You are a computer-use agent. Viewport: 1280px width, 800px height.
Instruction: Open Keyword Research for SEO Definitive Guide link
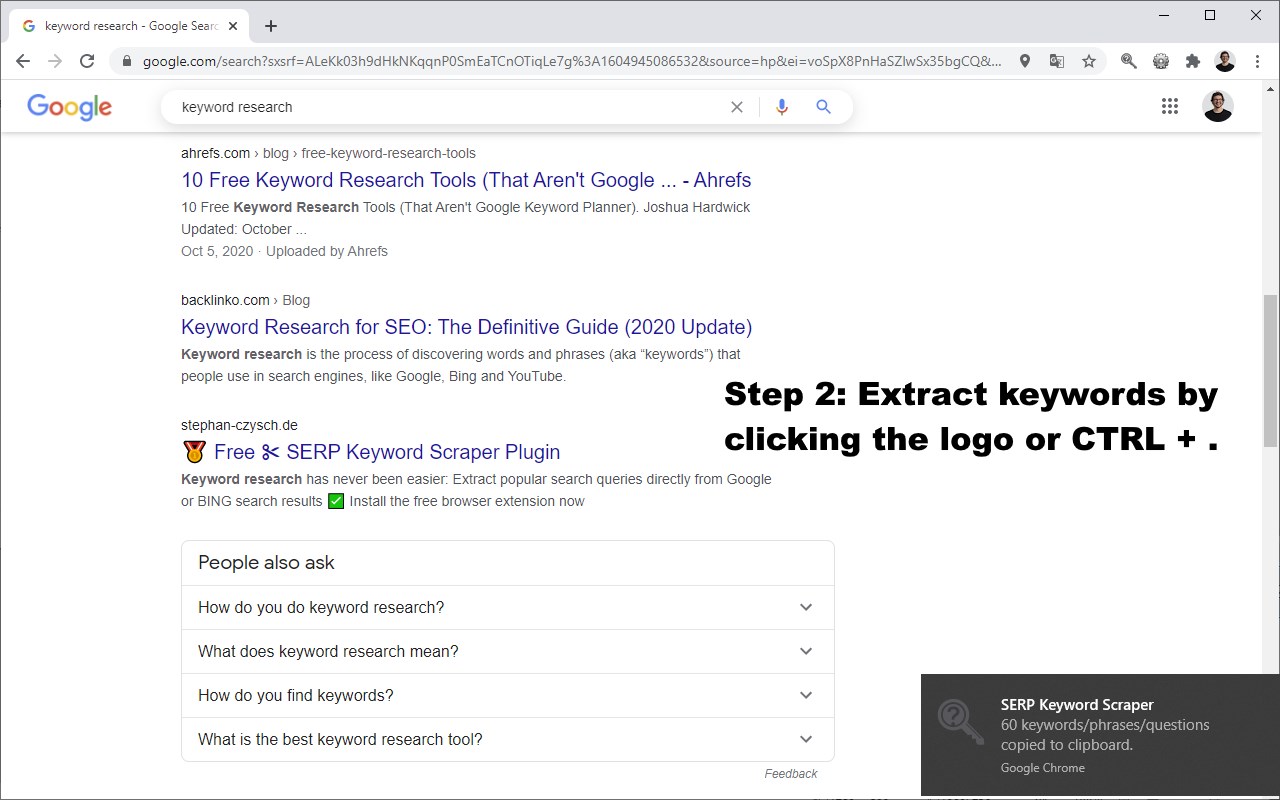(x=466, y=327)
